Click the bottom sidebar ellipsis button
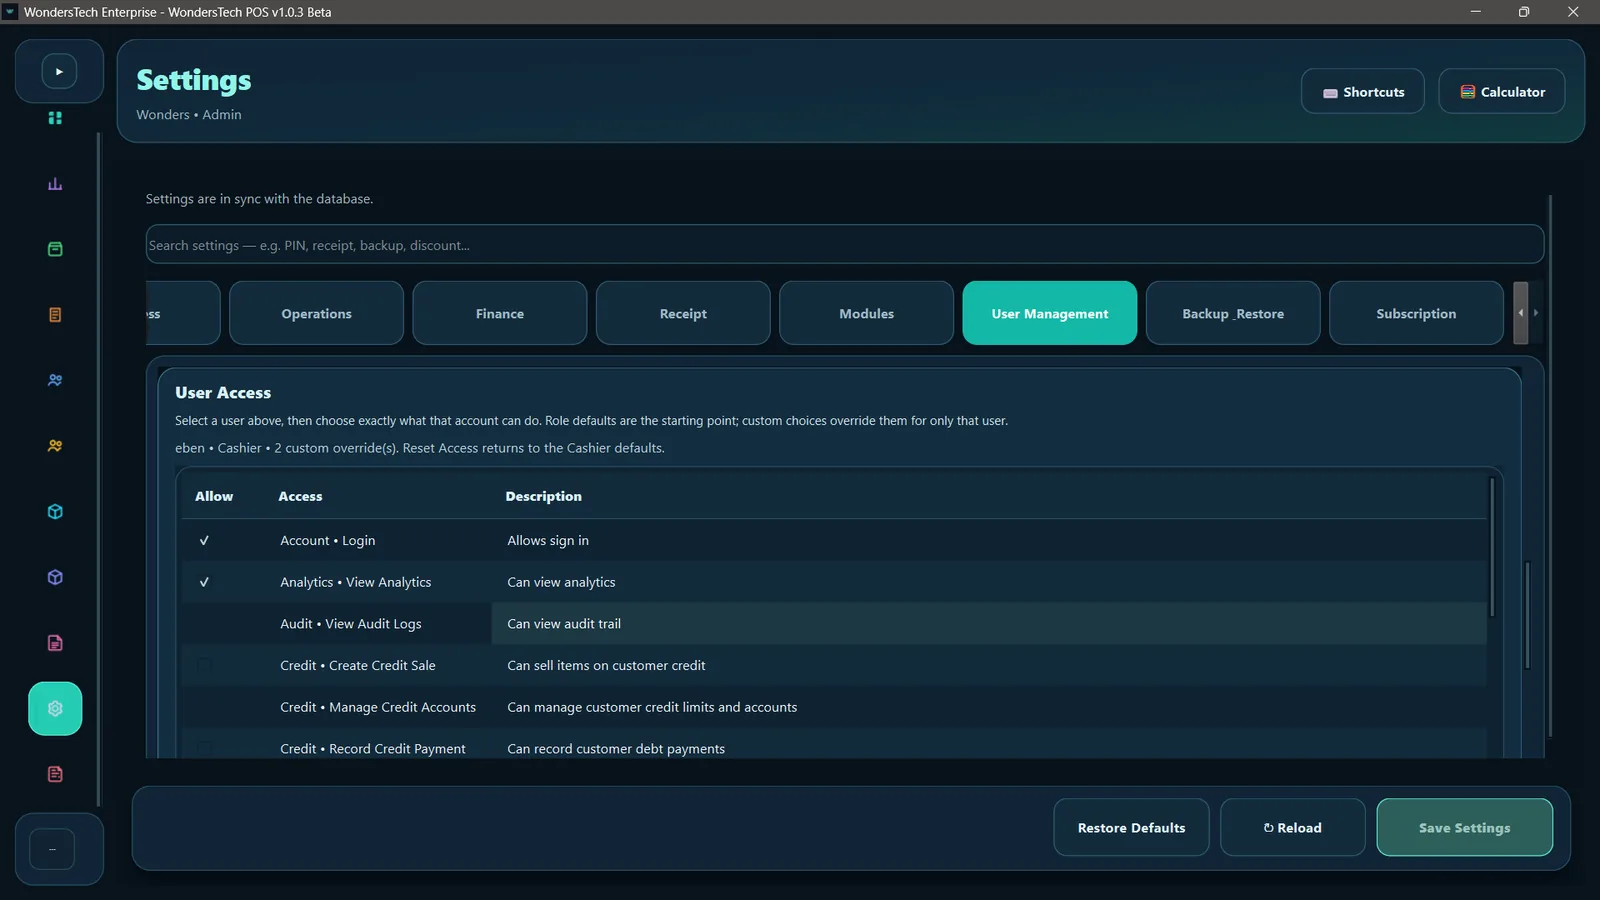Image resolution: width=1600 pixels, height=900 pixels. click(52, 849)
